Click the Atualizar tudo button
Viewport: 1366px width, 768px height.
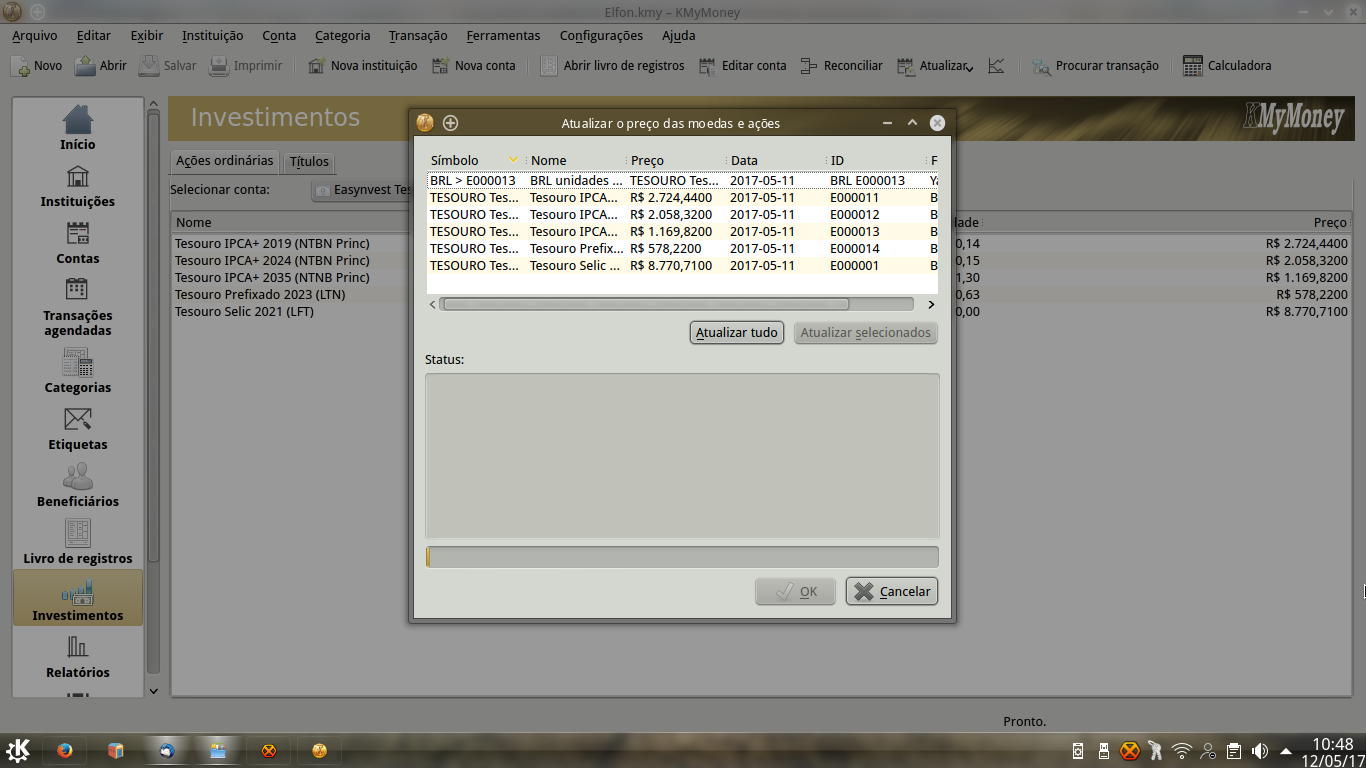737,333
